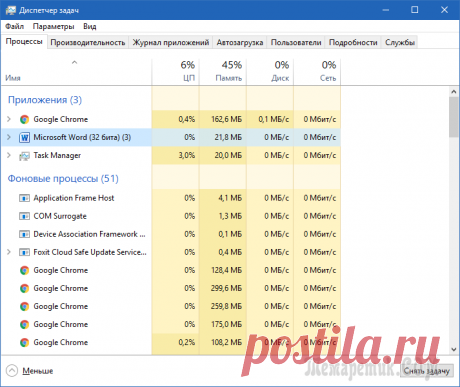Click the Снять задачу button
Image resolution: width=460 pixels, height=387 pixels.
click(427, 371)
